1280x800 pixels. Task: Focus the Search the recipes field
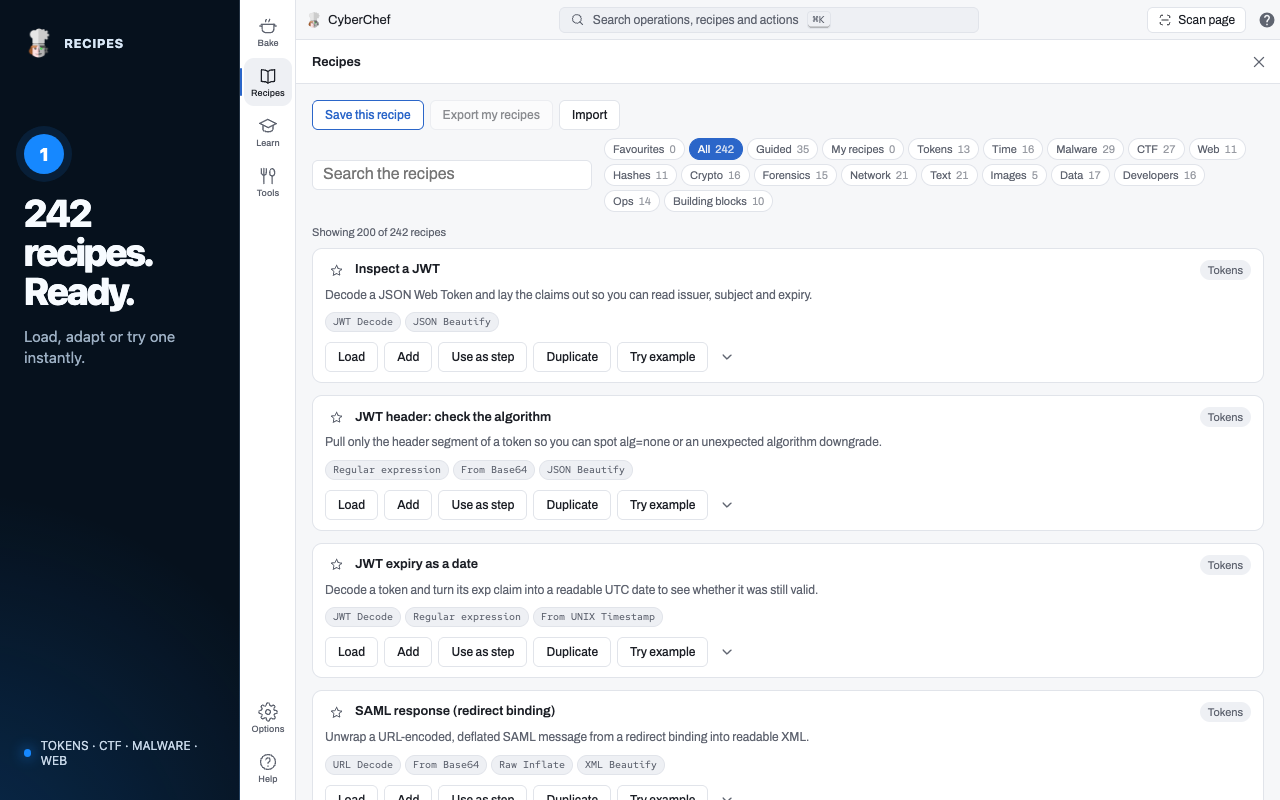click(x=452, y=174)
